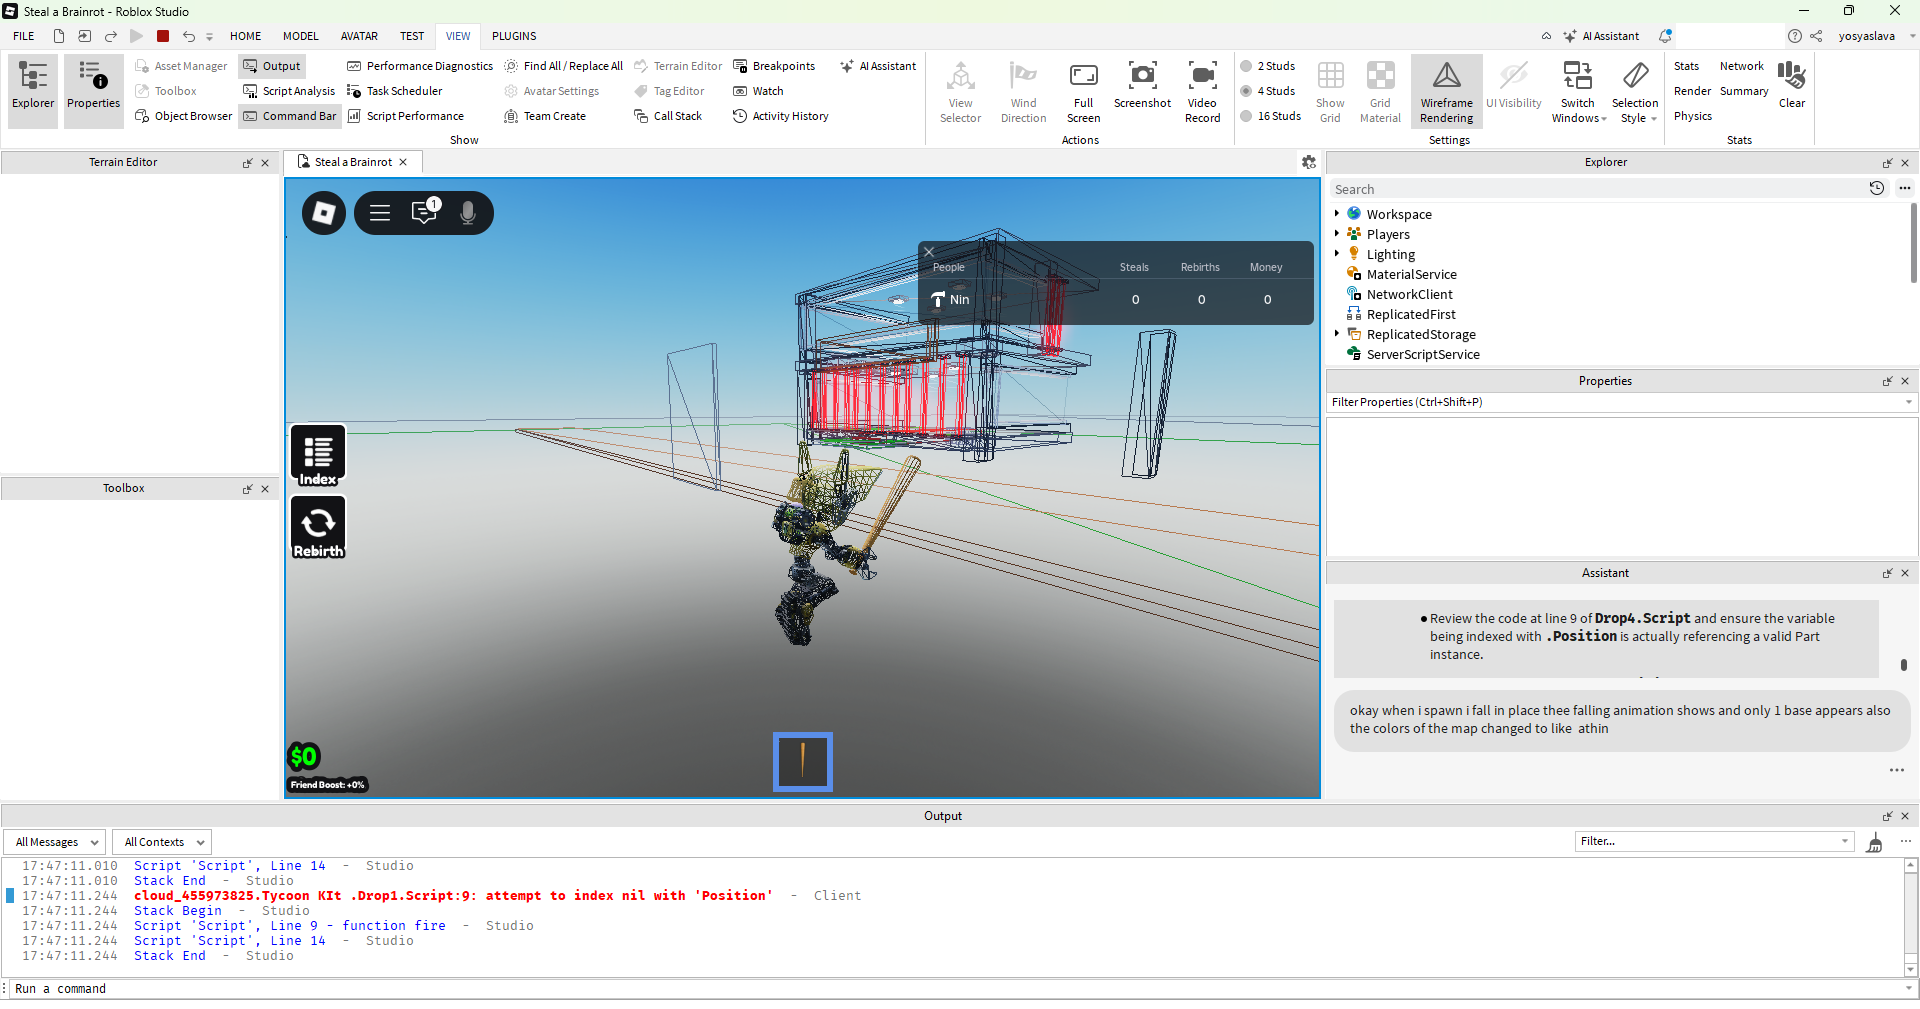1920x1009 pixels.
Task: Open the in-game chat button
Action: tap(425, 212)
